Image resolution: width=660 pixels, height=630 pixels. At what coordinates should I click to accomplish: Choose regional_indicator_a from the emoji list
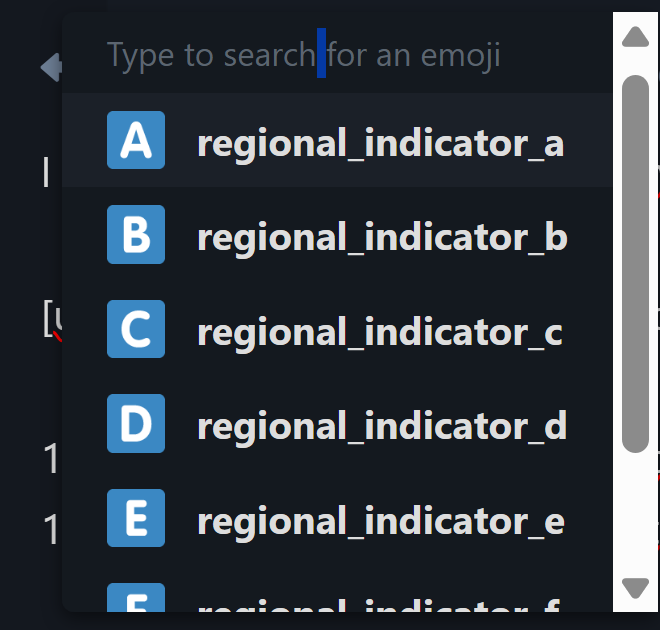click(x=380, y=143)
